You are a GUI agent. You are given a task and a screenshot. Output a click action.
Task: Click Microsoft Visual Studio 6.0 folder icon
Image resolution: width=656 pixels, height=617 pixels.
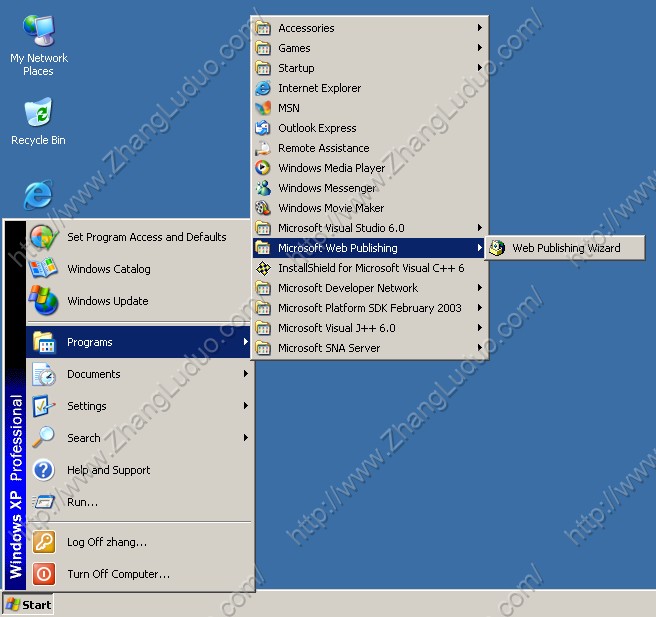point(263,228)
